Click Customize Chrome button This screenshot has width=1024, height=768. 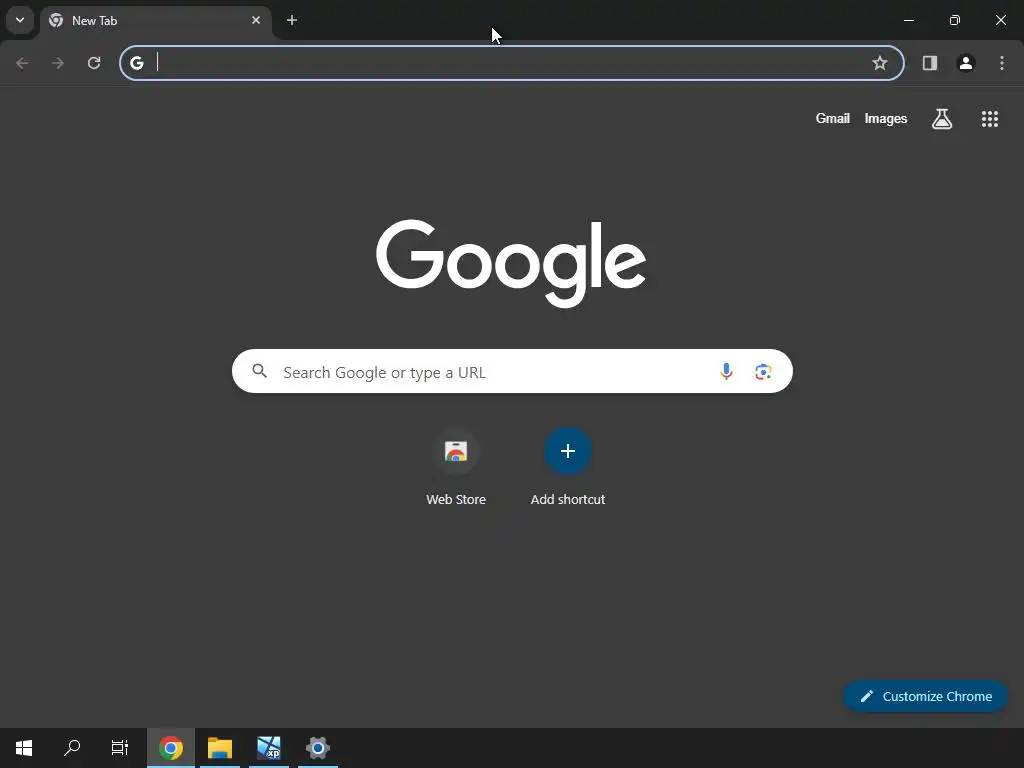tap(925, 696)
